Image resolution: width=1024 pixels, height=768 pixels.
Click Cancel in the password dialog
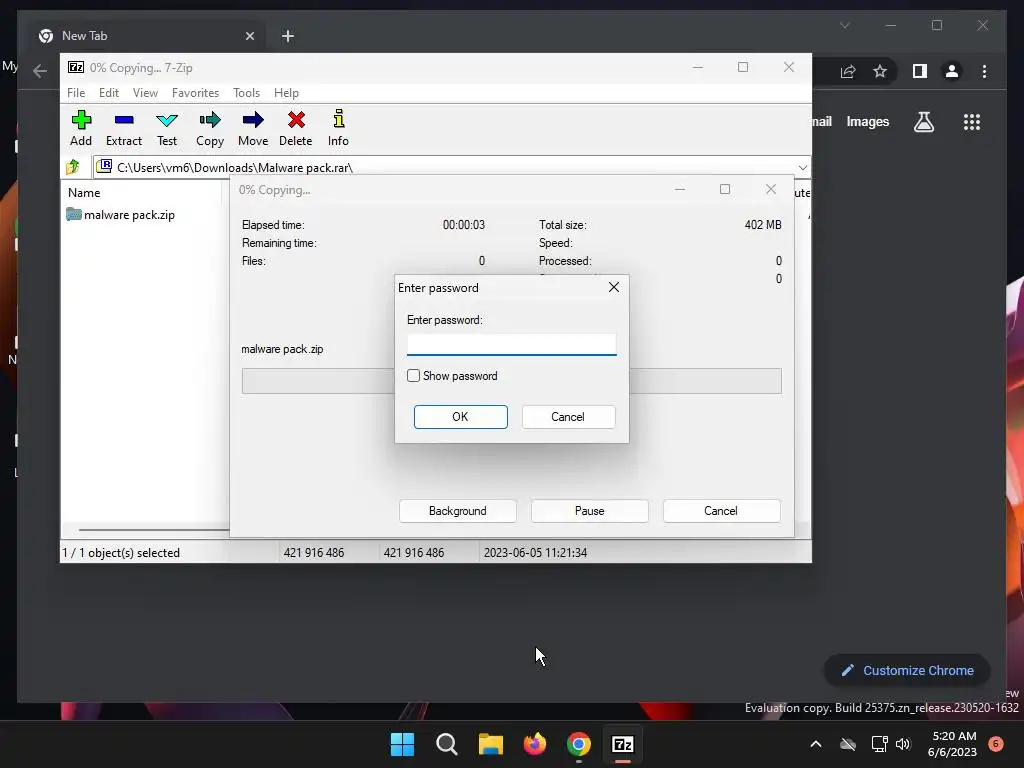[x=568, y=417]
